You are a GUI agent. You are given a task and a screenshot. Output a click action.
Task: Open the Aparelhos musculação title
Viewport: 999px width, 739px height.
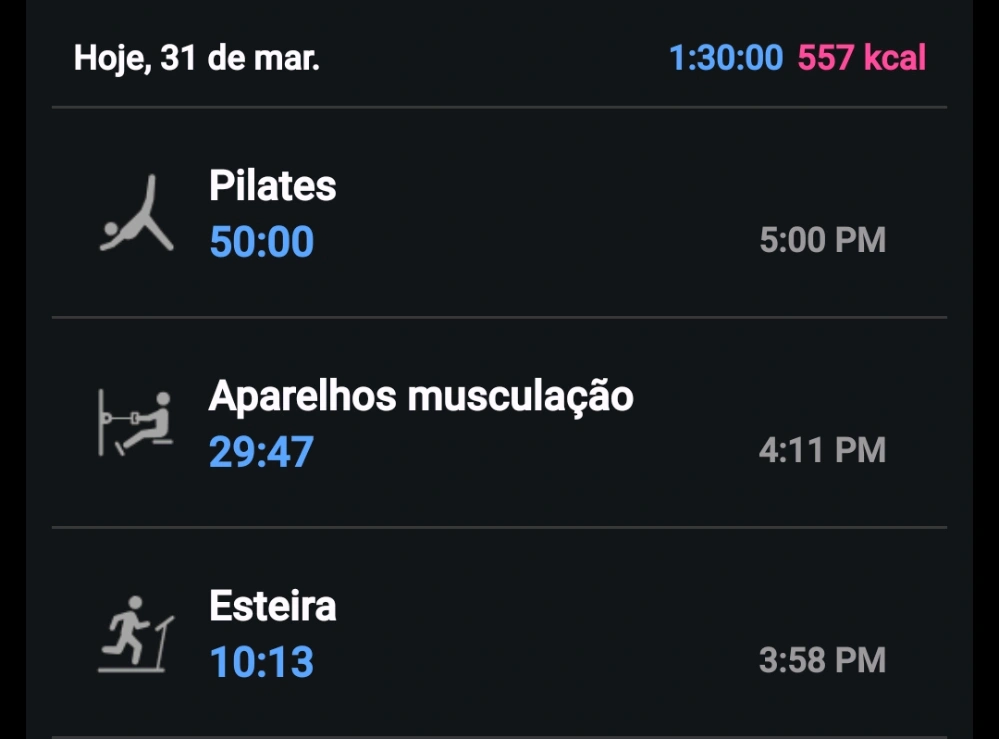click(421, 396)
